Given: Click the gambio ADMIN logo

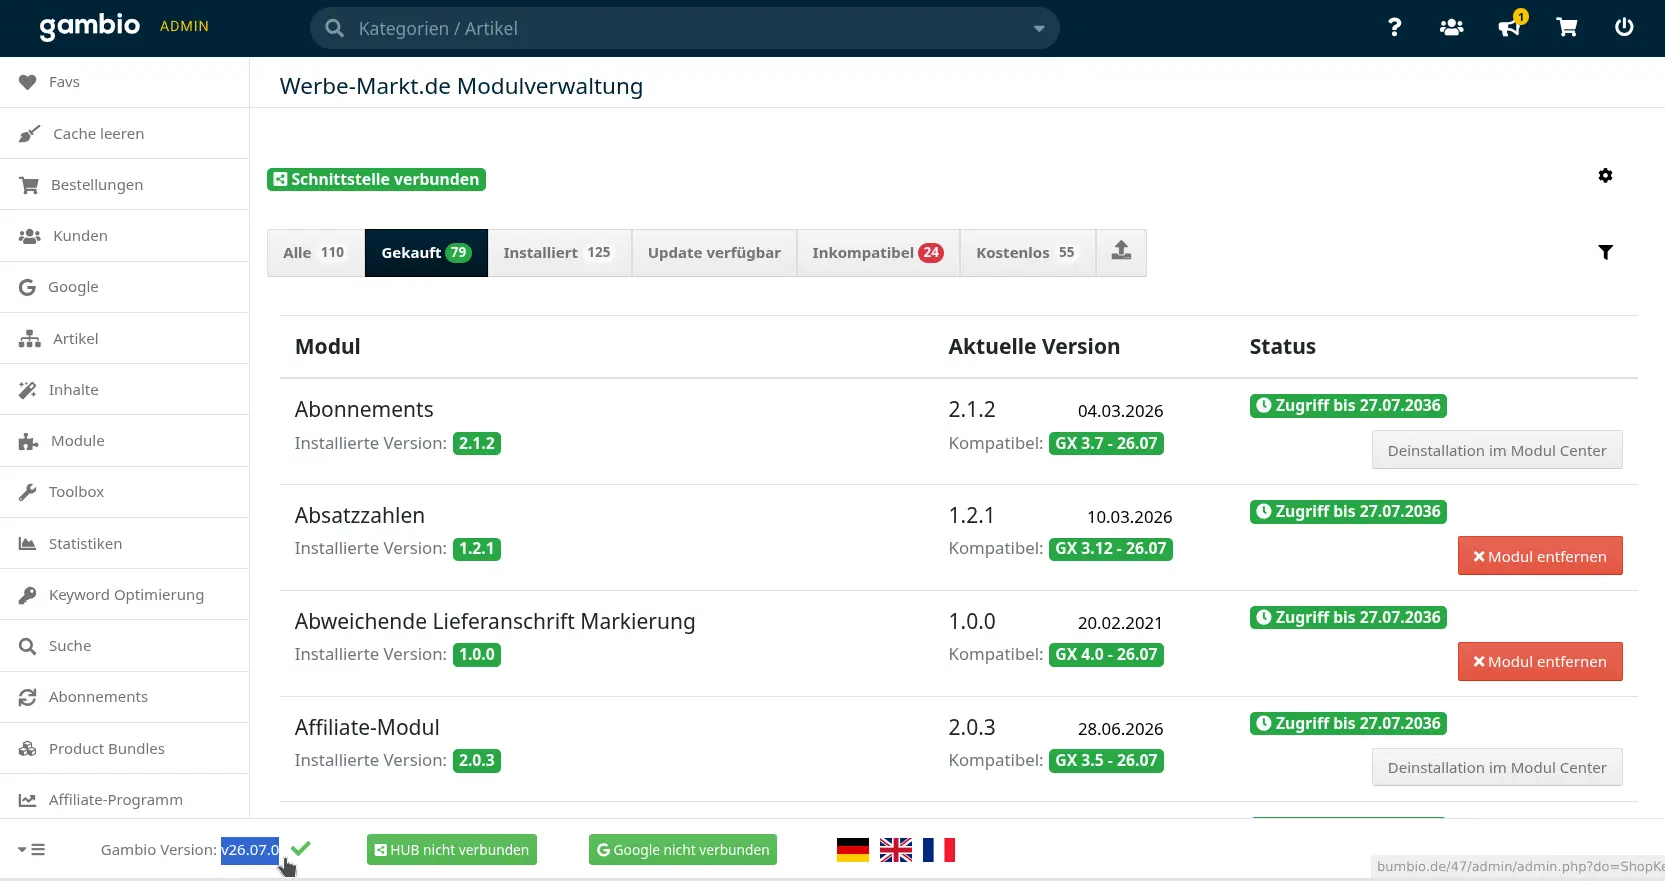Looking at the screenshot, I should pos(124,27).
